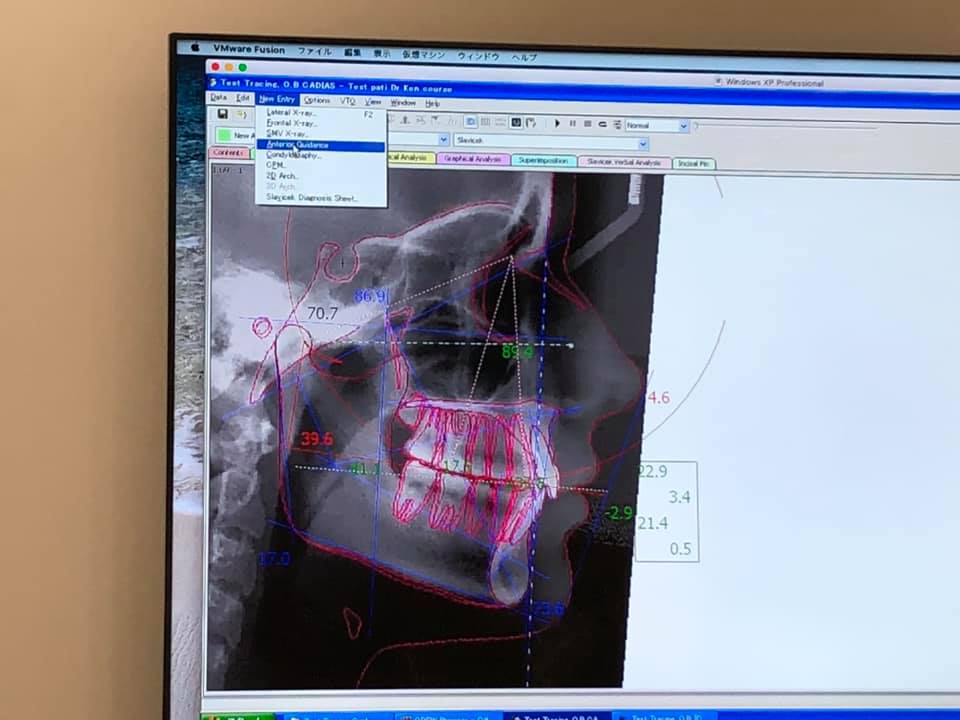
Task: Switch to the Graphical Analysis tab
Action: [473, 159]
